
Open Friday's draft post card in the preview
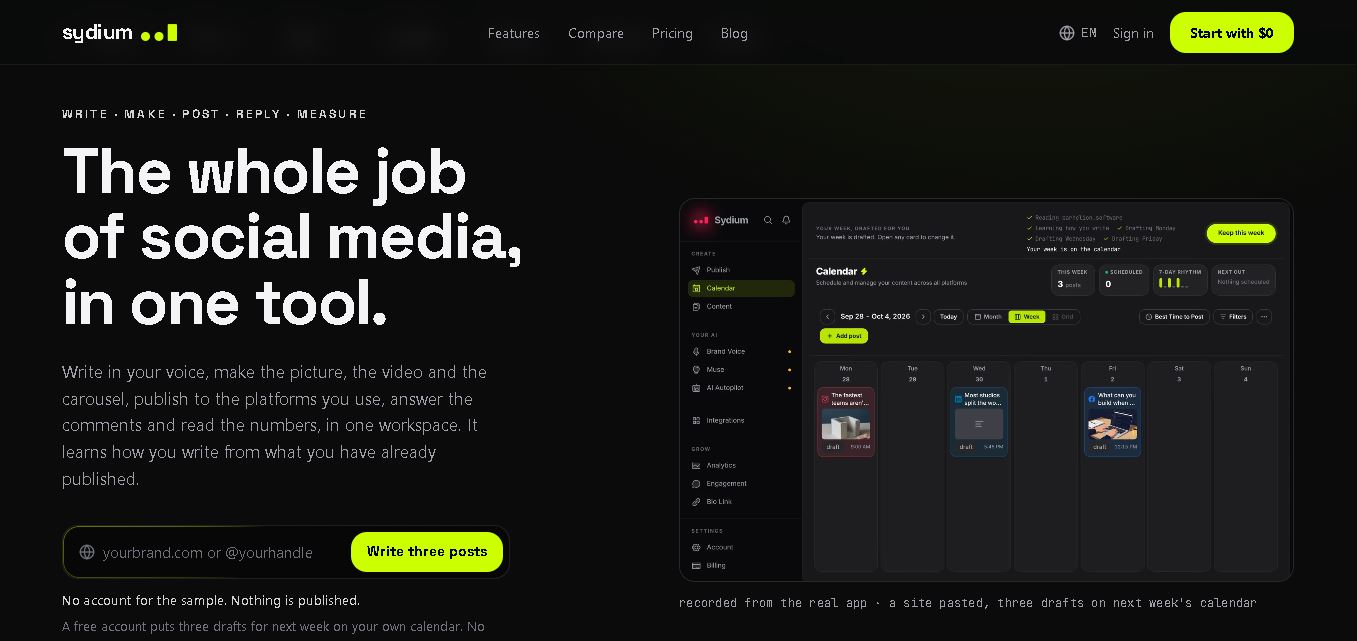[x=1112, y=422]
